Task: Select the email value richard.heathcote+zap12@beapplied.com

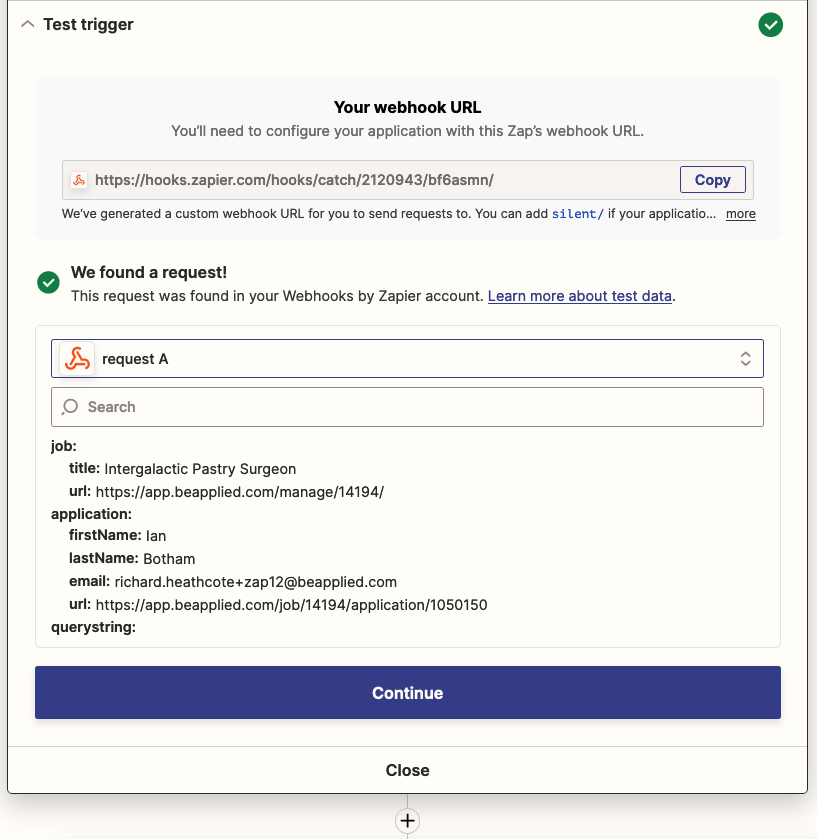Action: pyautogui.click(x=256, y=582)
